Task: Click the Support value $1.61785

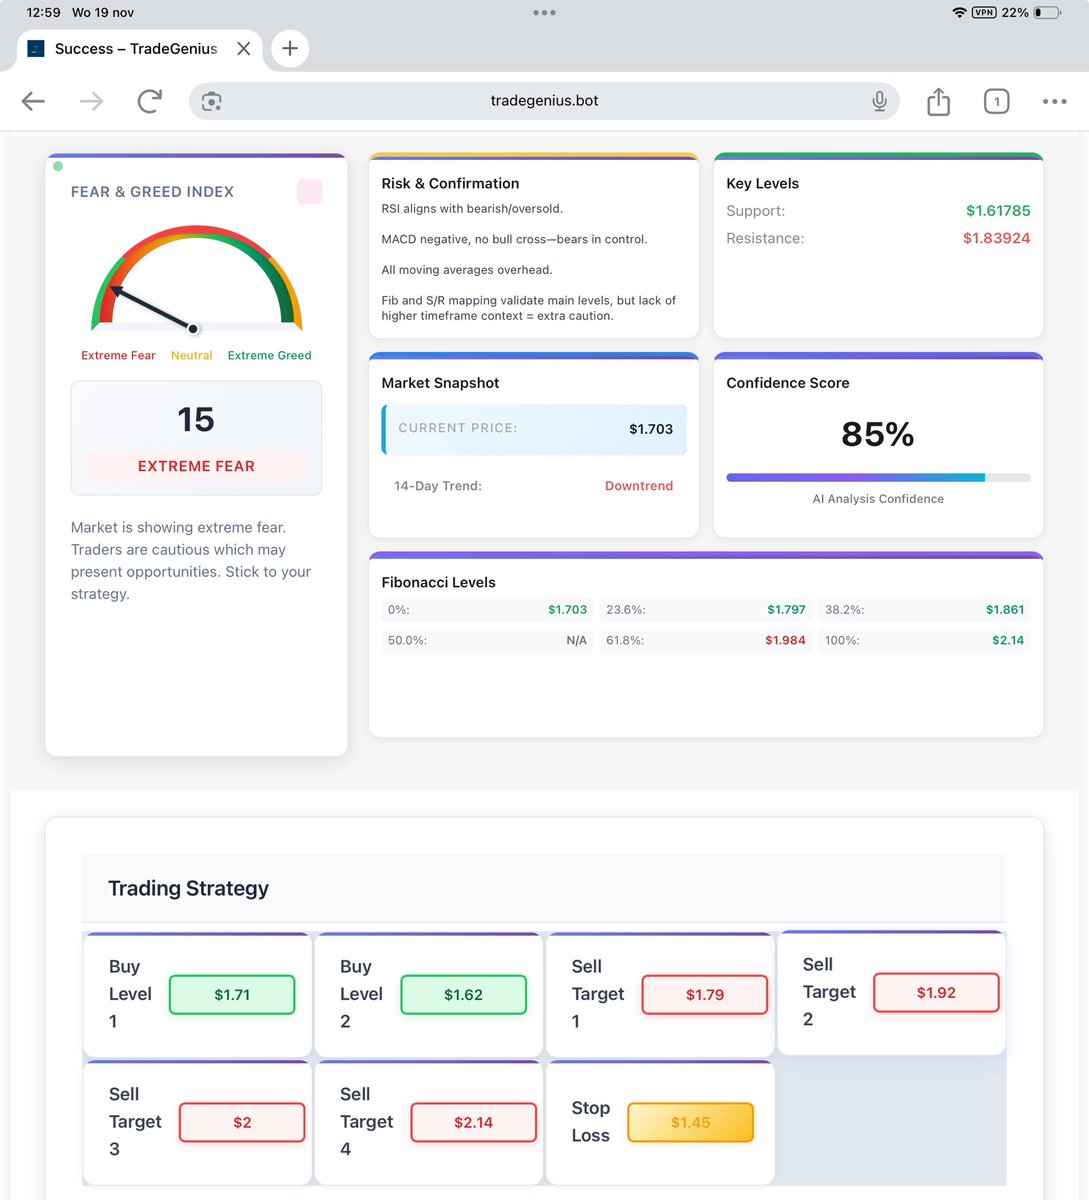Action: coord(998,211)
